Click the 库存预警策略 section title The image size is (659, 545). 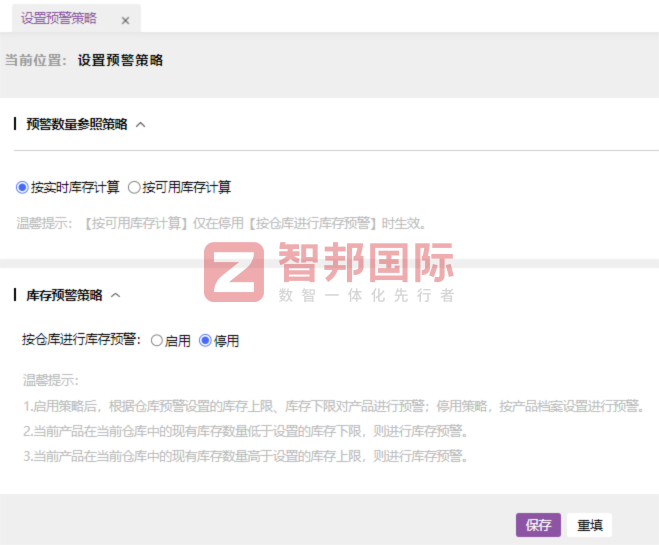click(x=64, y=296)
